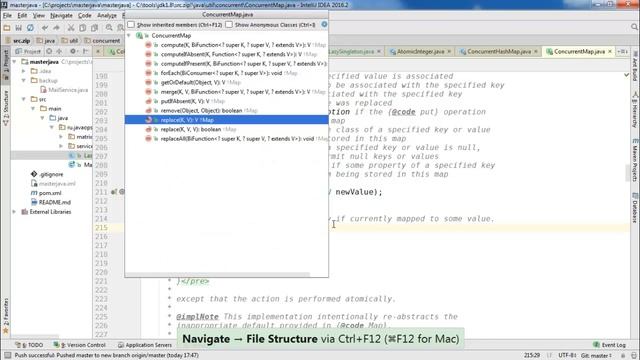Select forEach(BiConsumer) method entry
640x360 pixels.
(x=227, y=73)
